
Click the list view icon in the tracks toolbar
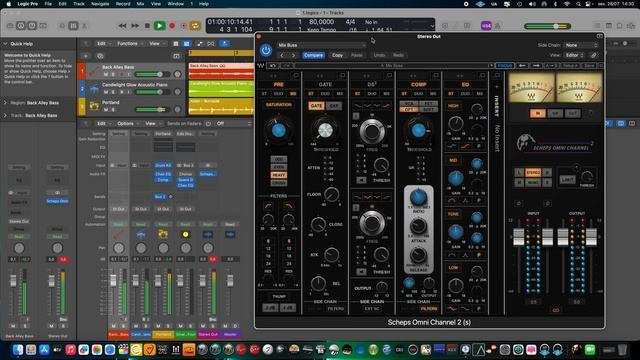tap(176, 44)
